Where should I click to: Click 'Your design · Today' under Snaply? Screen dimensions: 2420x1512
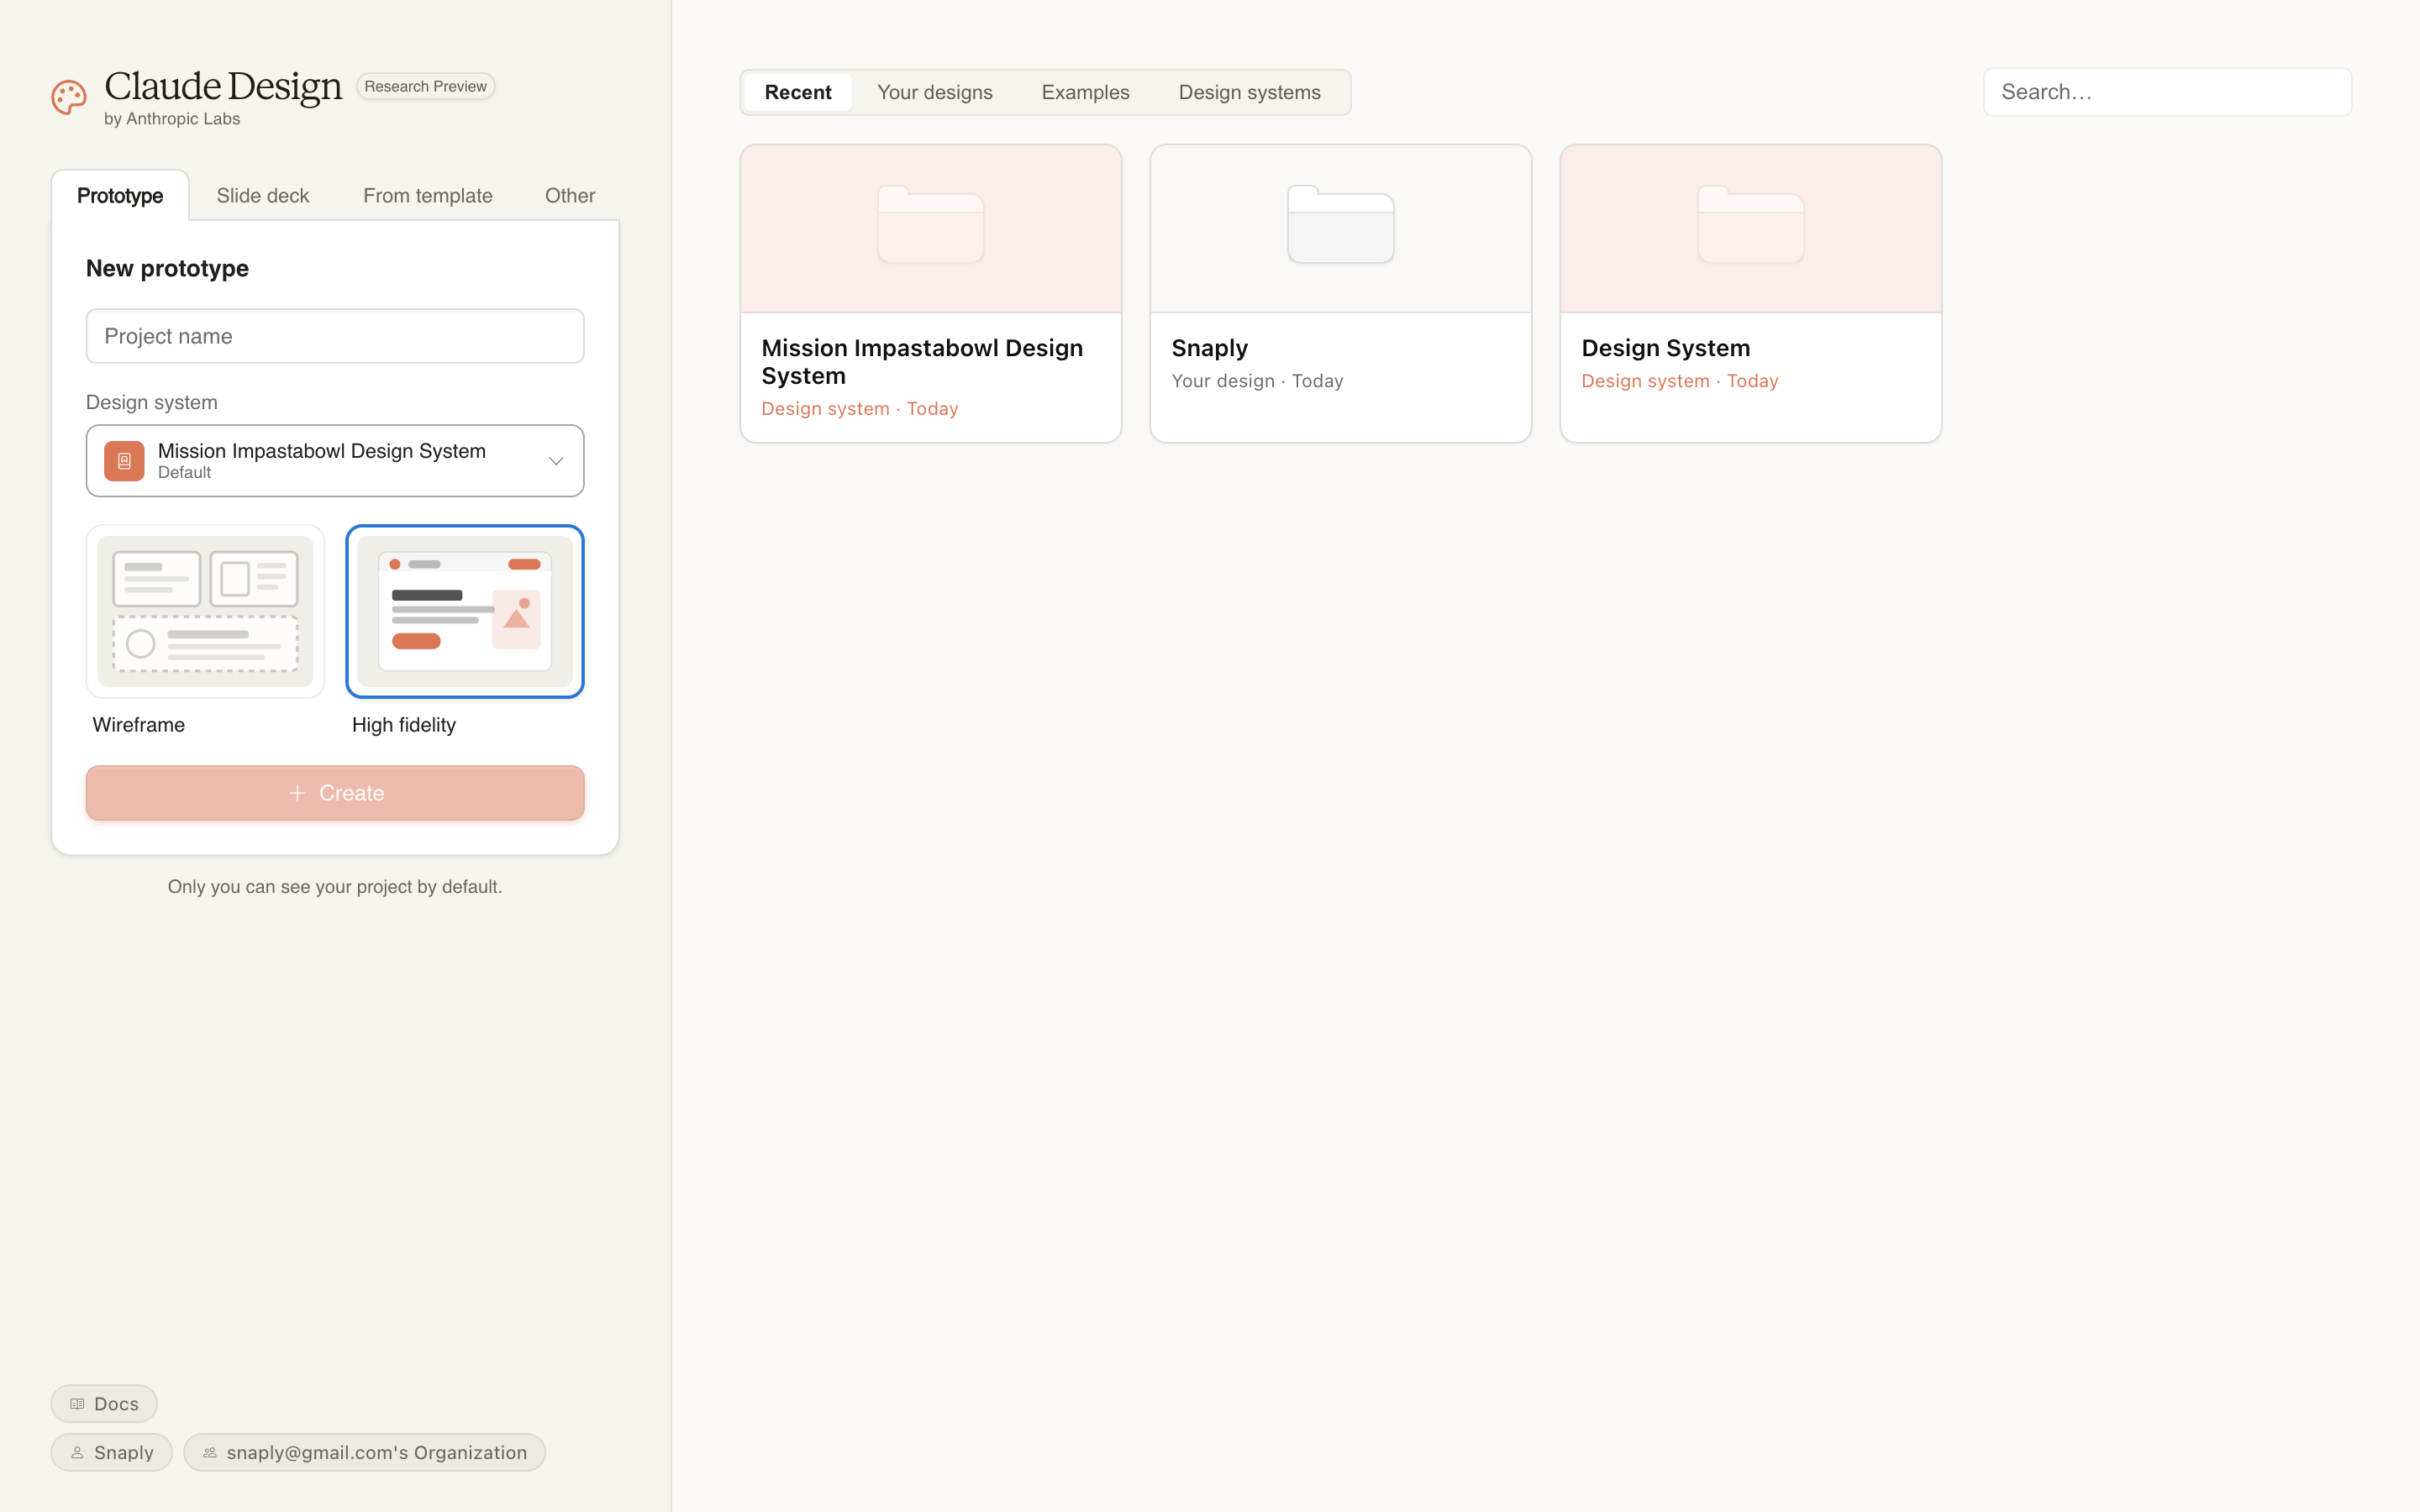click(1257, 381)
